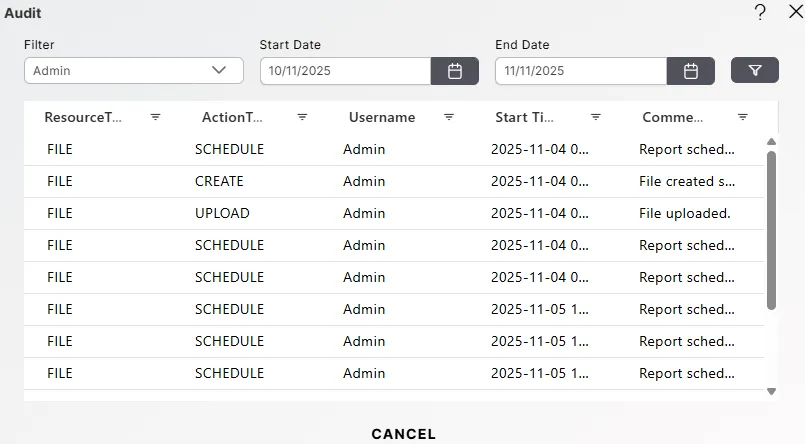Click the scrollbar down arrow
This screenshot has width=805, height=444.
tap(771, 392)
